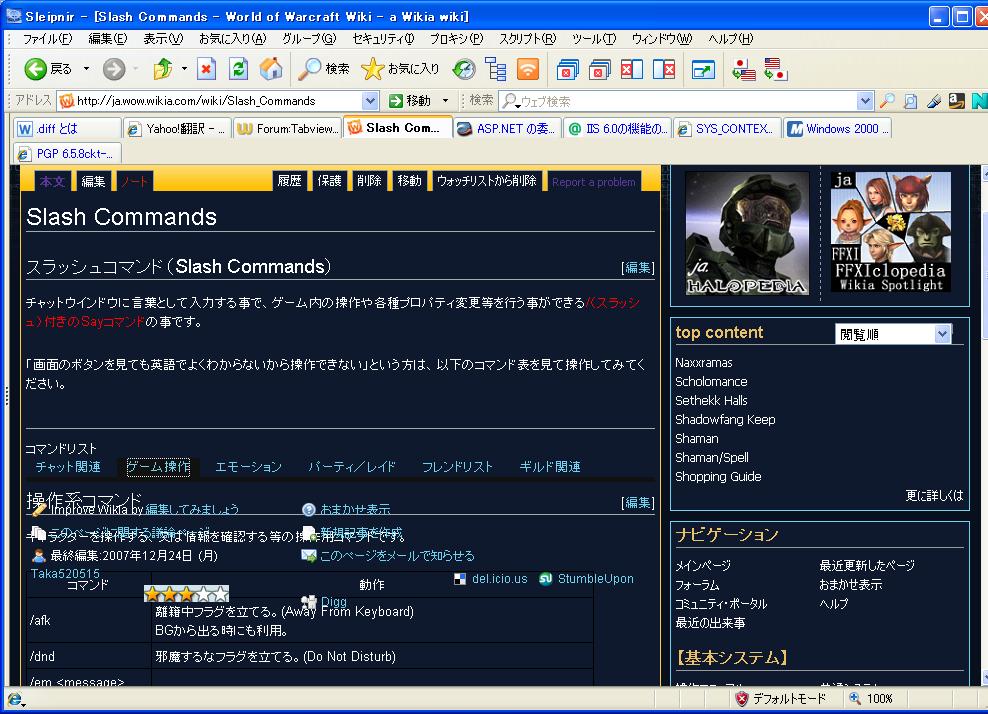
Task: Open the メインページ navigation link
Action: tap(703, 566)
